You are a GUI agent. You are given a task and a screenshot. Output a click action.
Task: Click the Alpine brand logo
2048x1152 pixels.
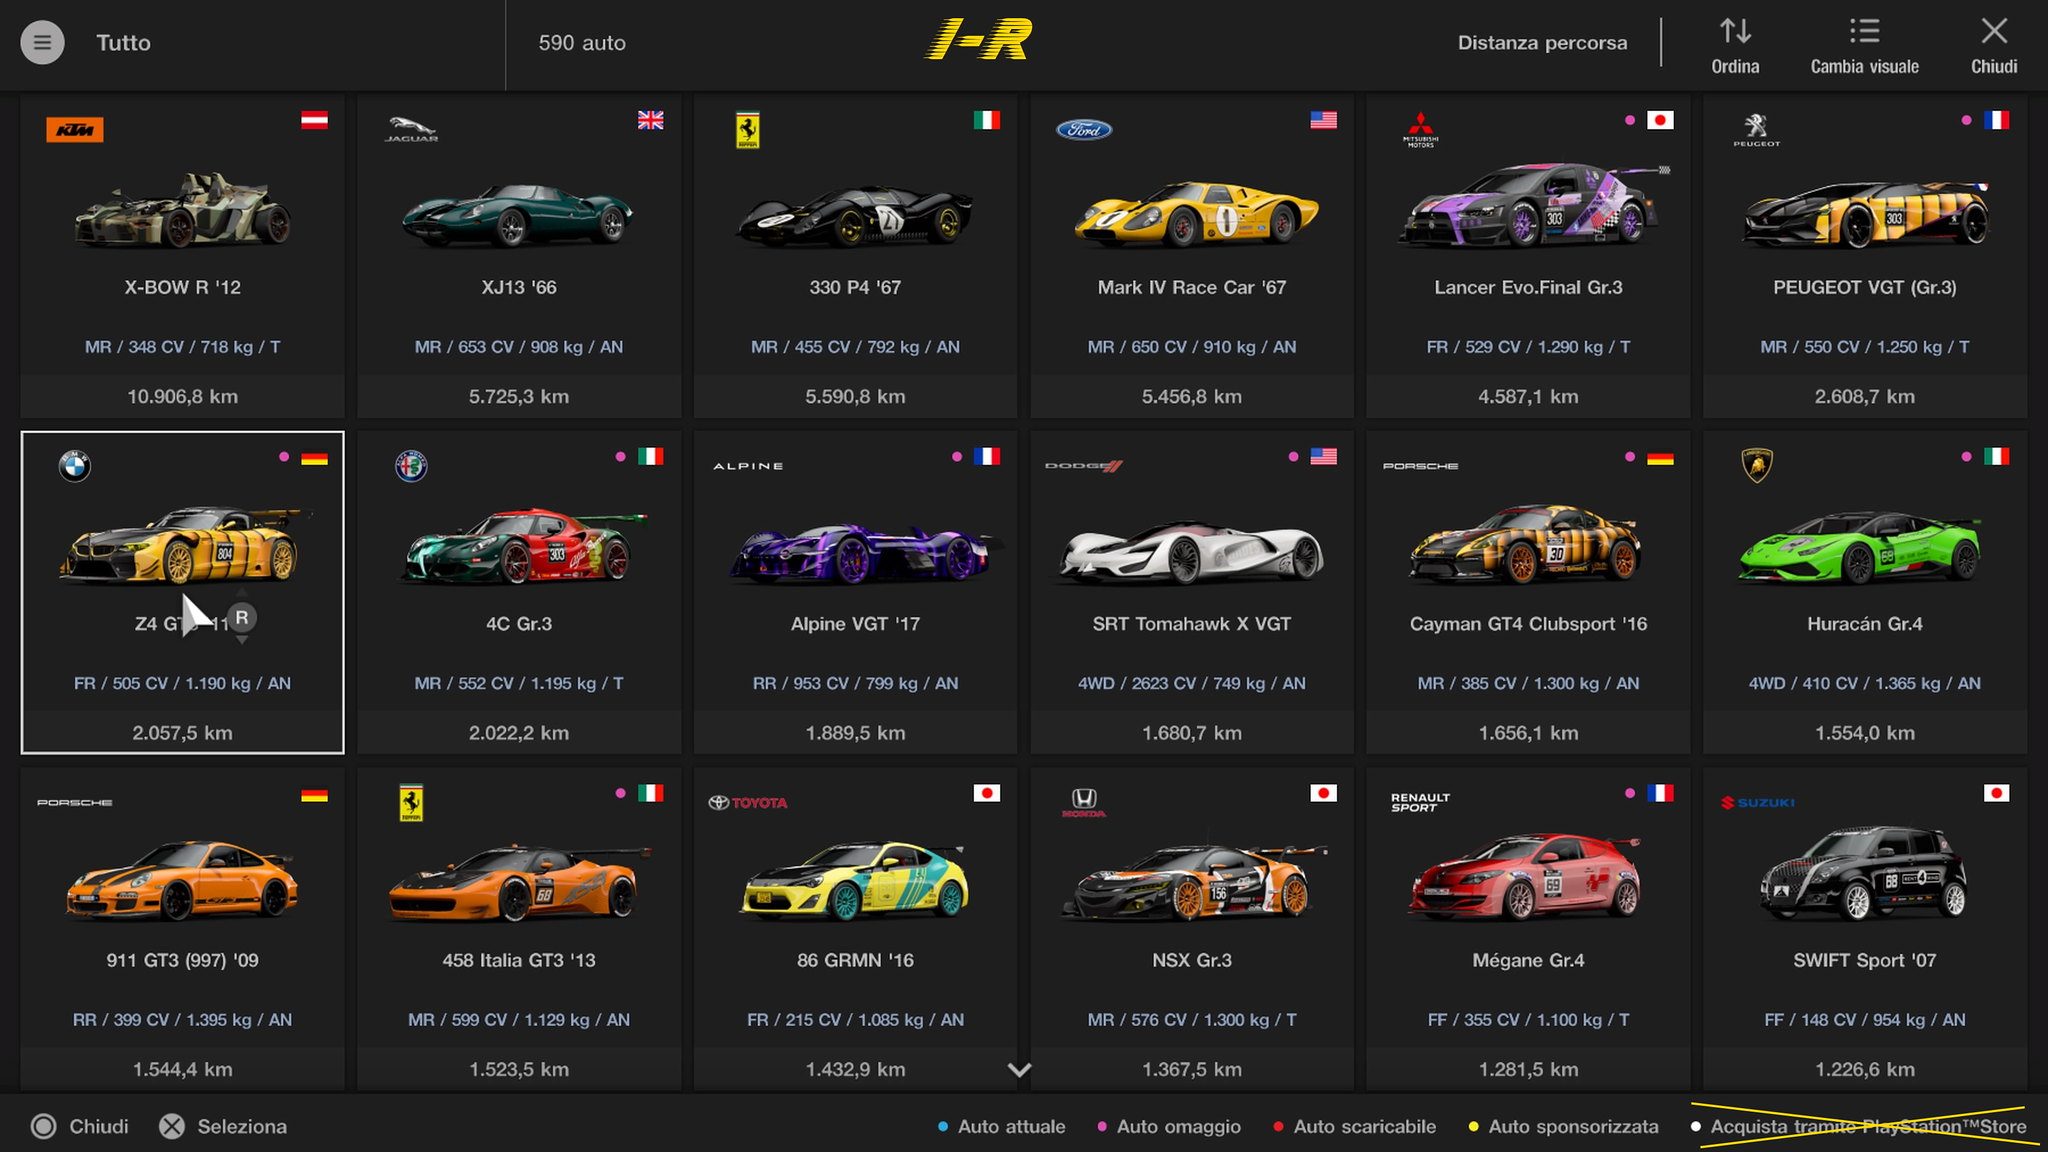(748, 466)
